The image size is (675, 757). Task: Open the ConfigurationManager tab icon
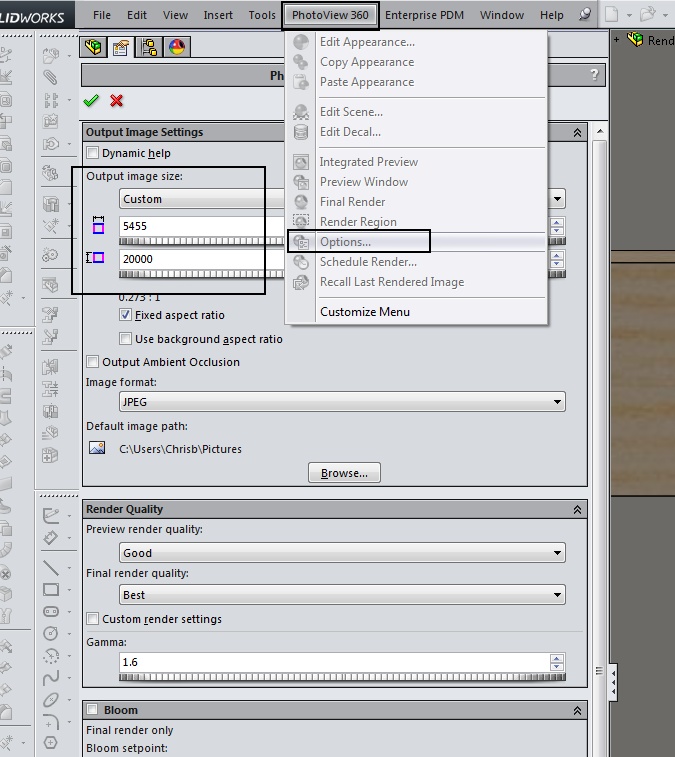pyautogui.click(x=149, y=47)
